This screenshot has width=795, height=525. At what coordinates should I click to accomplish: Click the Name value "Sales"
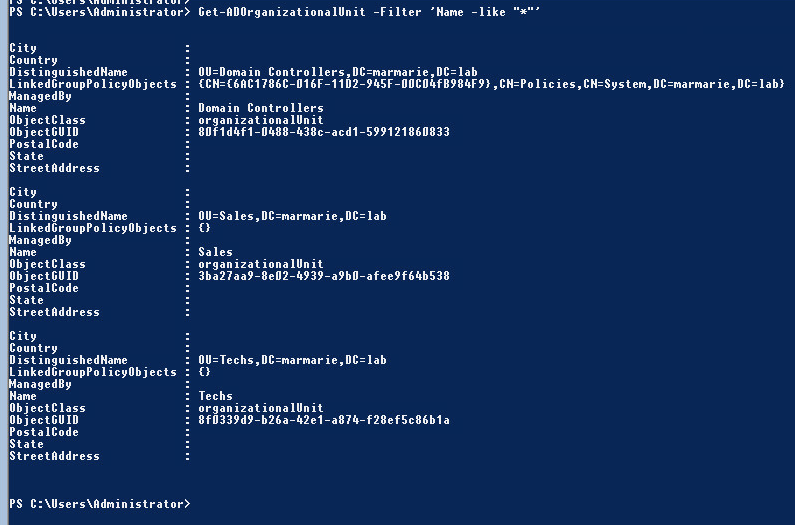point(216,252)
